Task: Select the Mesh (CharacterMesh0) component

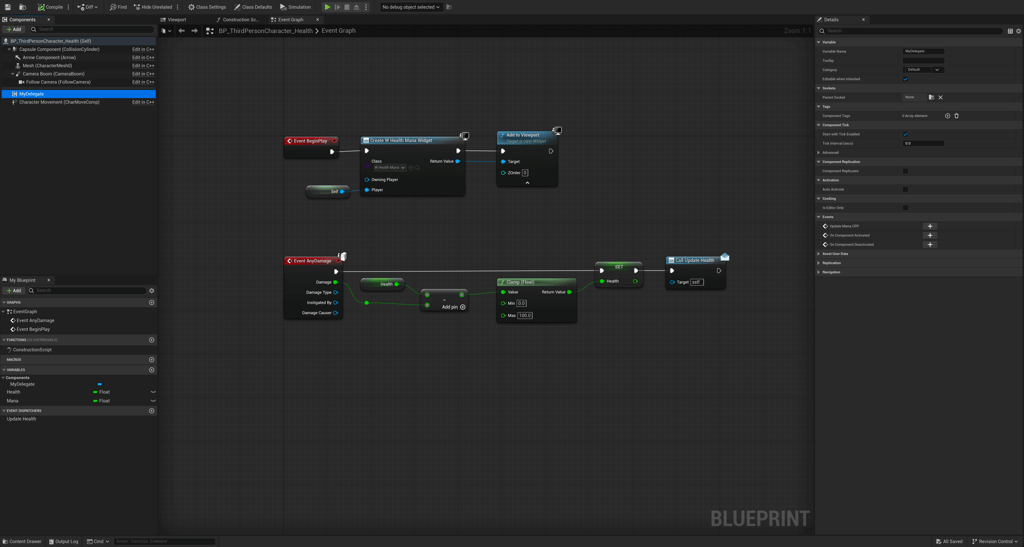Action: (x=47, y=66)
